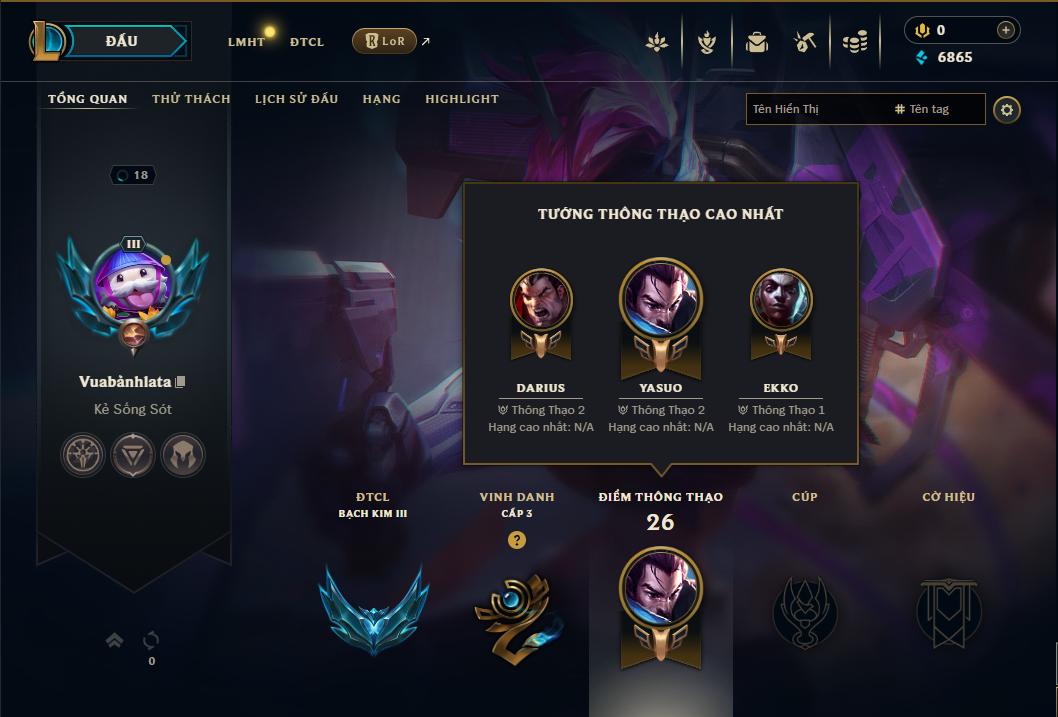Click the Champion Mastery icon in top bar
Screen dimensions: 1058x717
click(x=706, y=42)
